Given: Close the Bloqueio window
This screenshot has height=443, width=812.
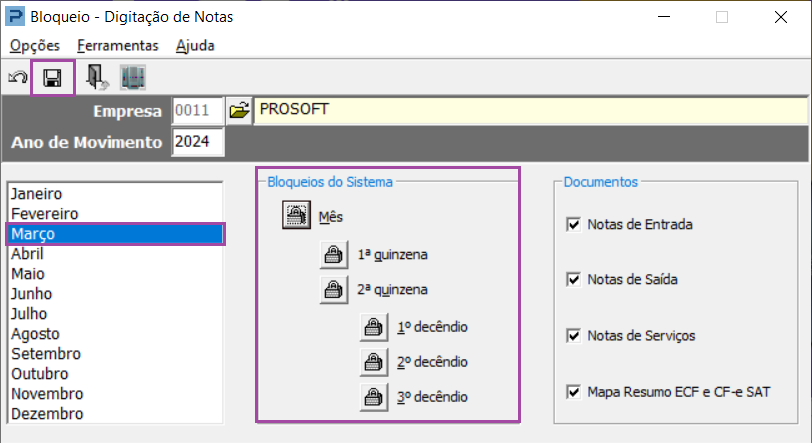Looking at the screenshot, I should 781,17.
